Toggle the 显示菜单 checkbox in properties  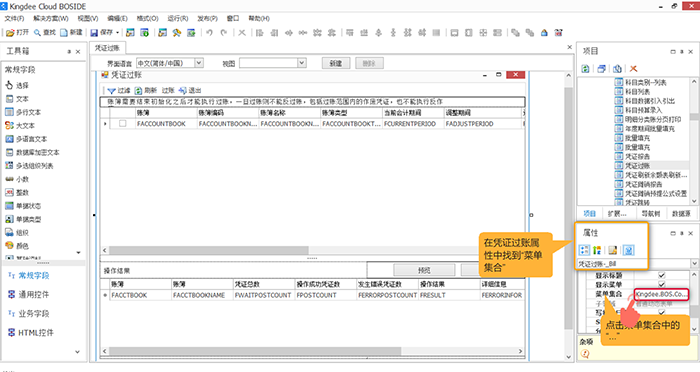coord(662,284)
